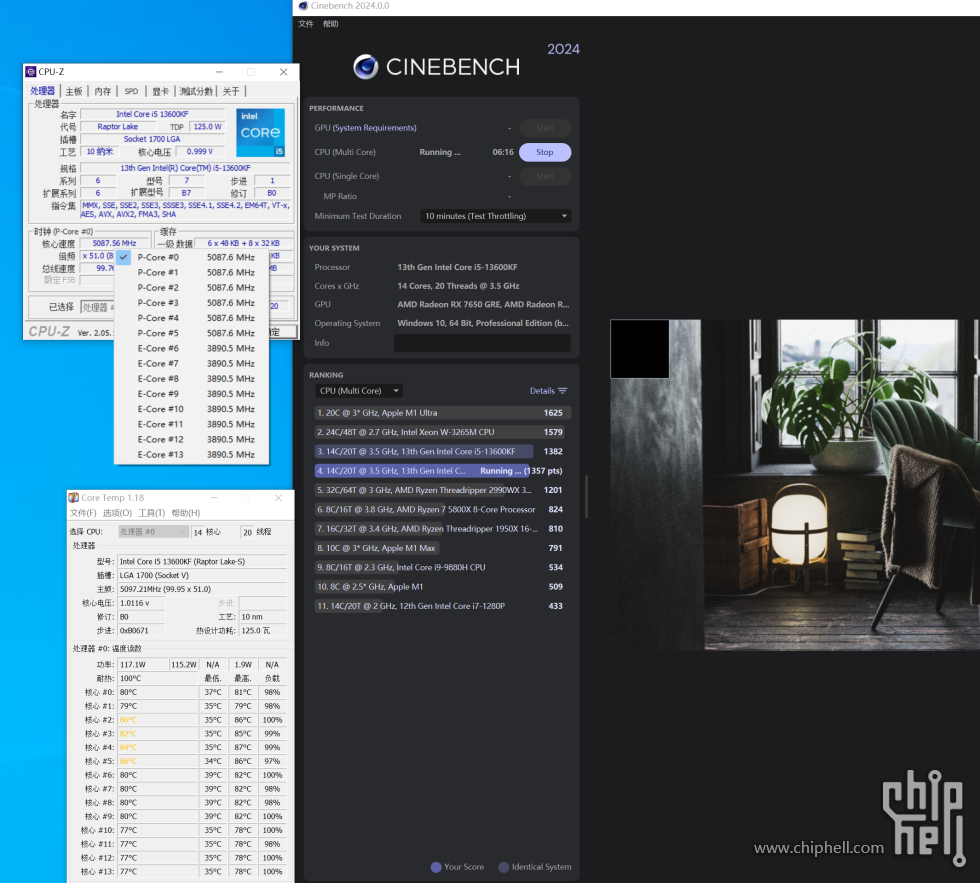Click Start for the GPU test
This screenshot has width=980, height=883.
point(544,128)
